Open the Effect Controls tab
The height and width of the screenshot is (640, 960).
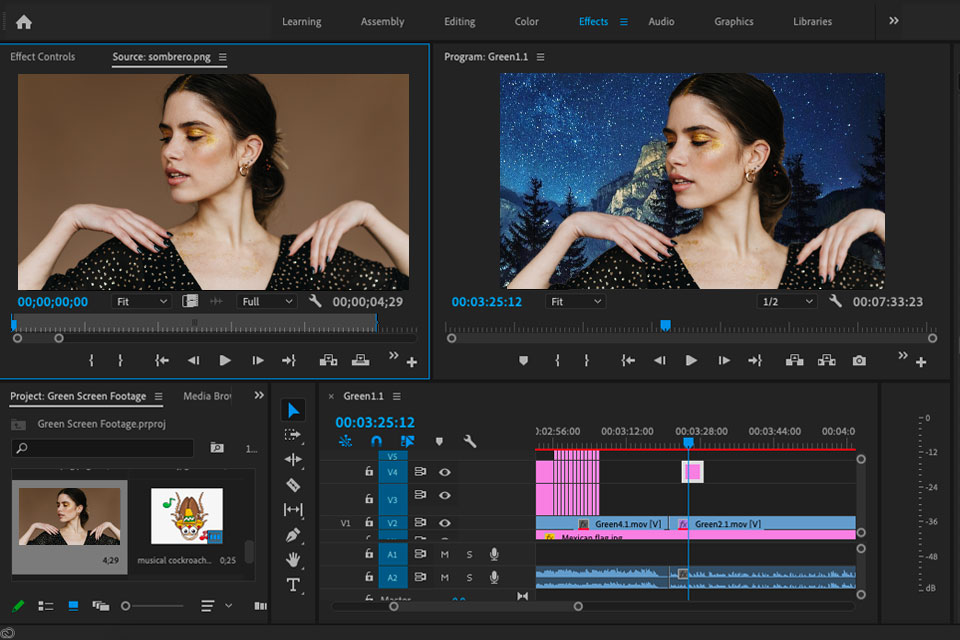pos(43,57)
